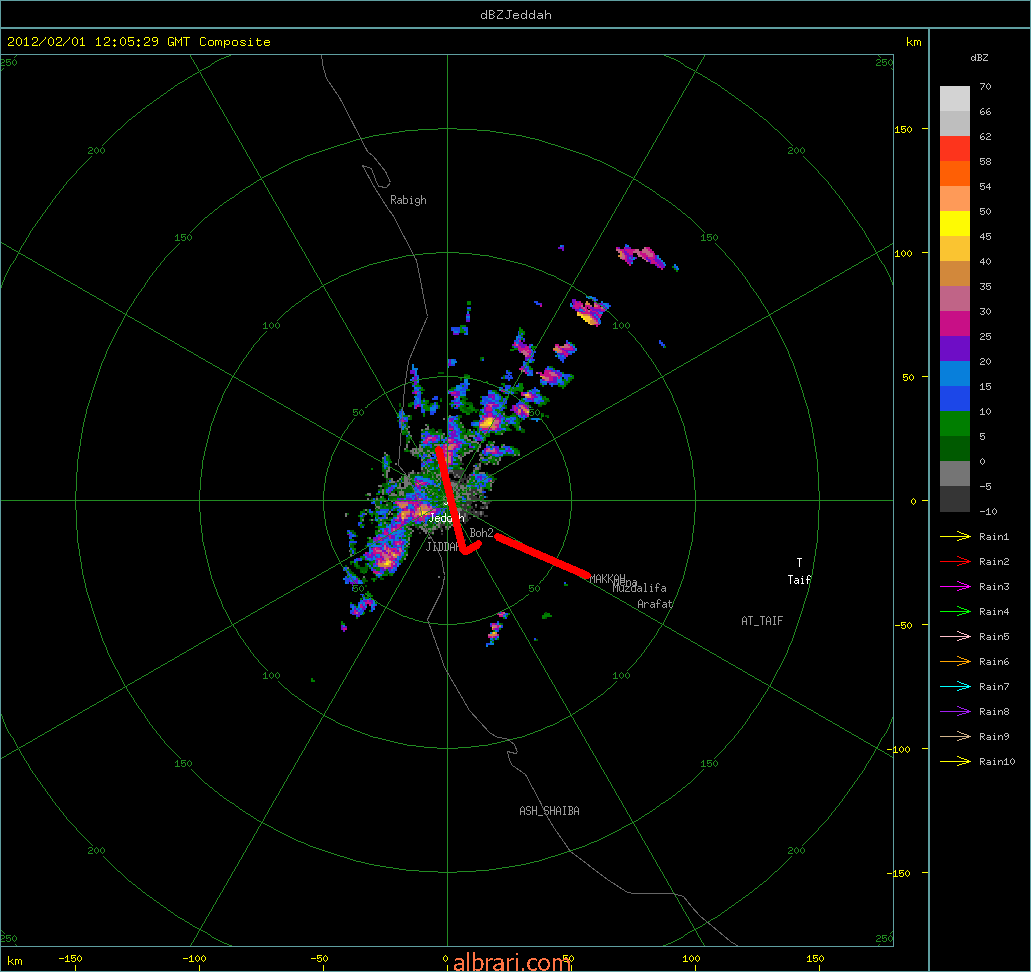This screenshot has height=972, width=1031.
Task: Click the Rain1 legend label
Action: tap(994, 537)
